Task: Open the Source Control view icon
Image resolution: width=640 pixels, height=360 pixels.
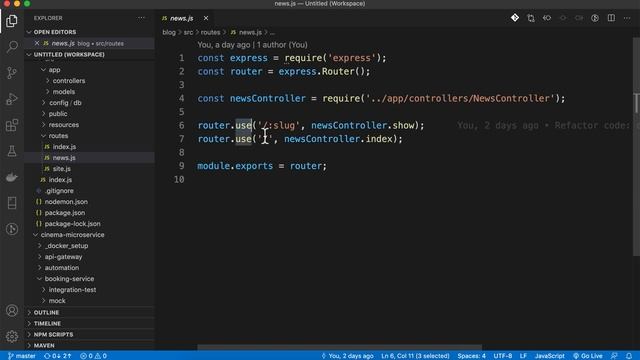Action: coord(12,73)
